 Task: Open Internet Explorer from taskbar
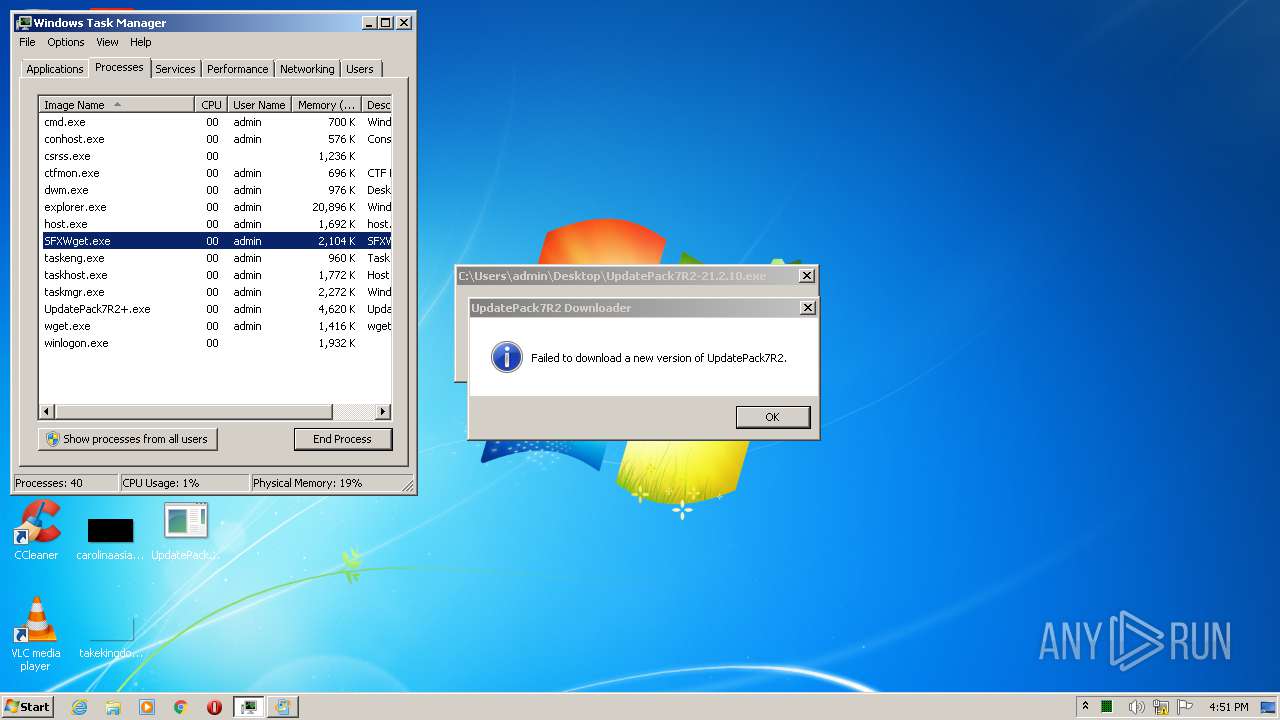(x=80, y=707)
